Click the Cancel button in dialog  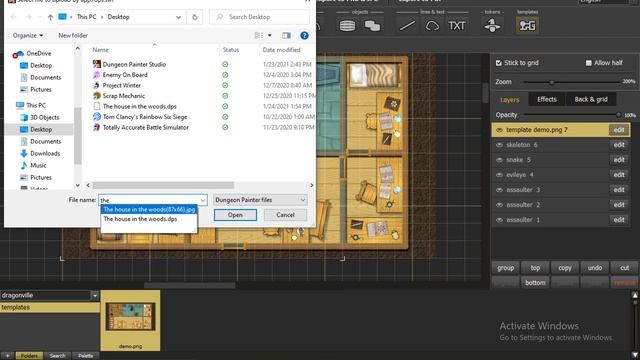click(285, 215)
